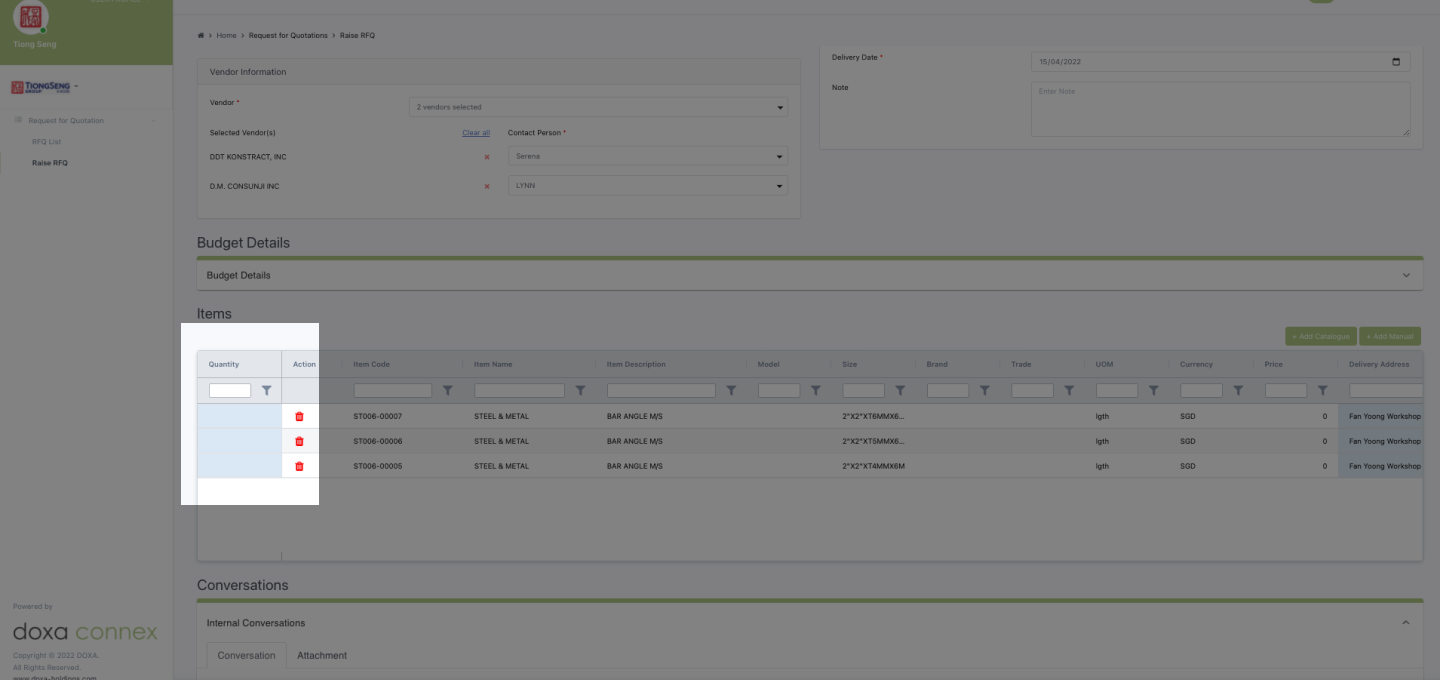
Task: Select the 2"X2"XT4MMX6M size cell
Action: (x=873, y=466)
